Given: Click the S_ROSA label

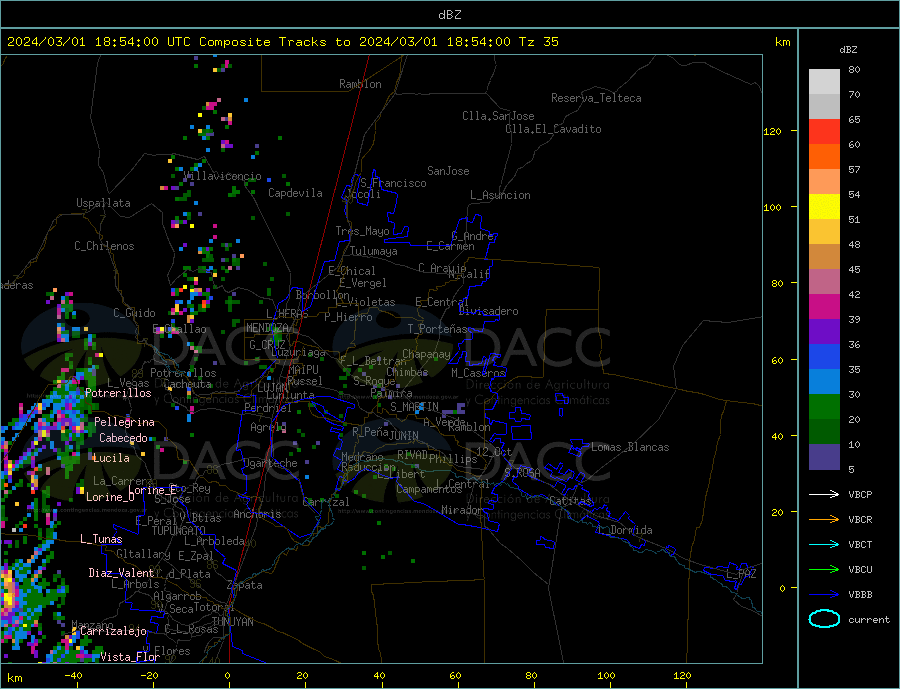Looking at the screenshot, I should [522, 473].
